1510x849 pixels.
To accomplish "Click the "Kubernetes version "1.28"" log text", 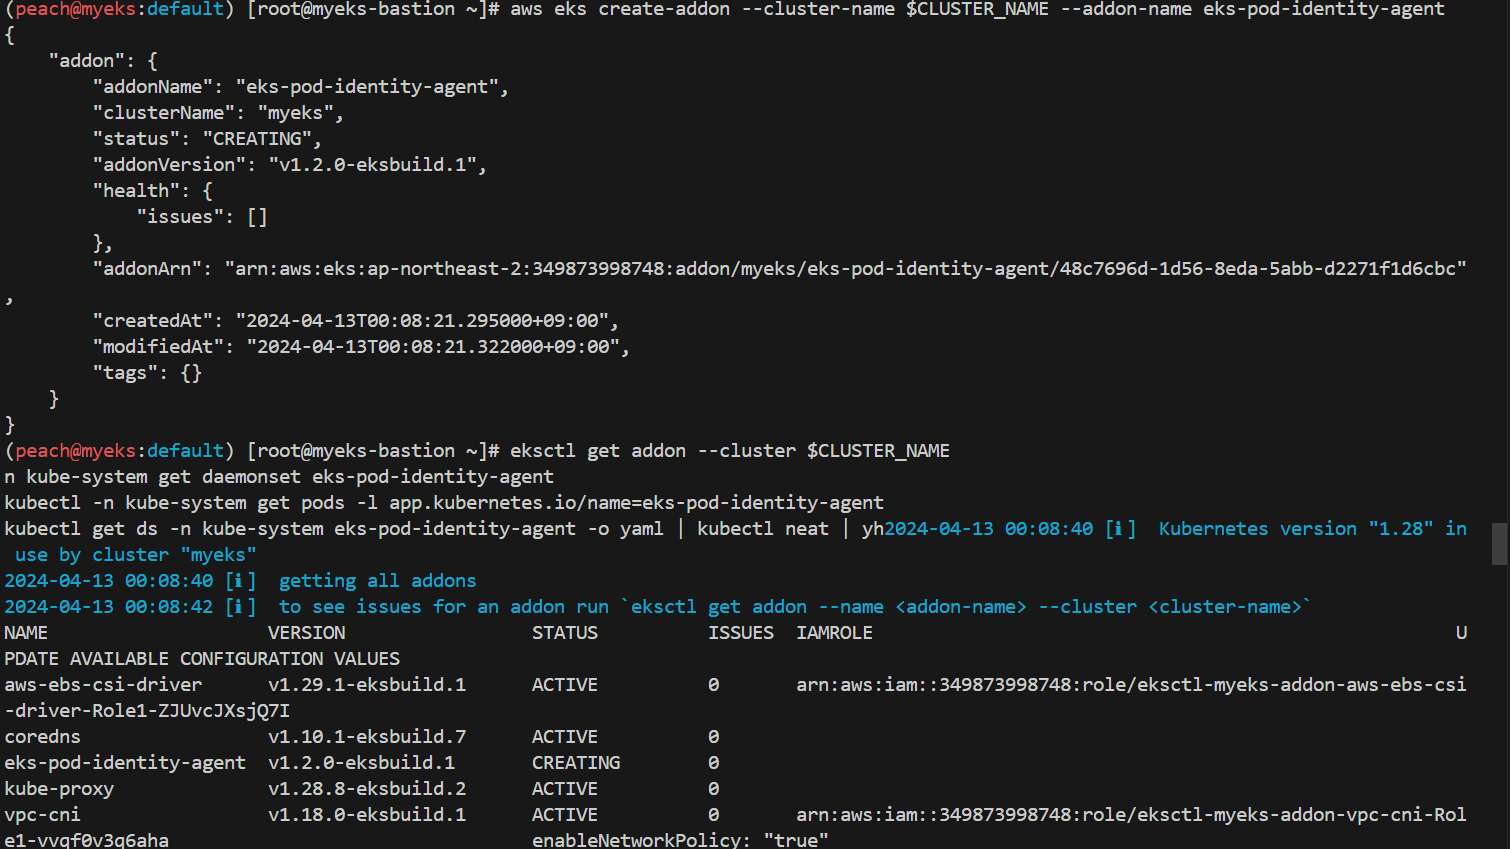I will [1296, 529].
